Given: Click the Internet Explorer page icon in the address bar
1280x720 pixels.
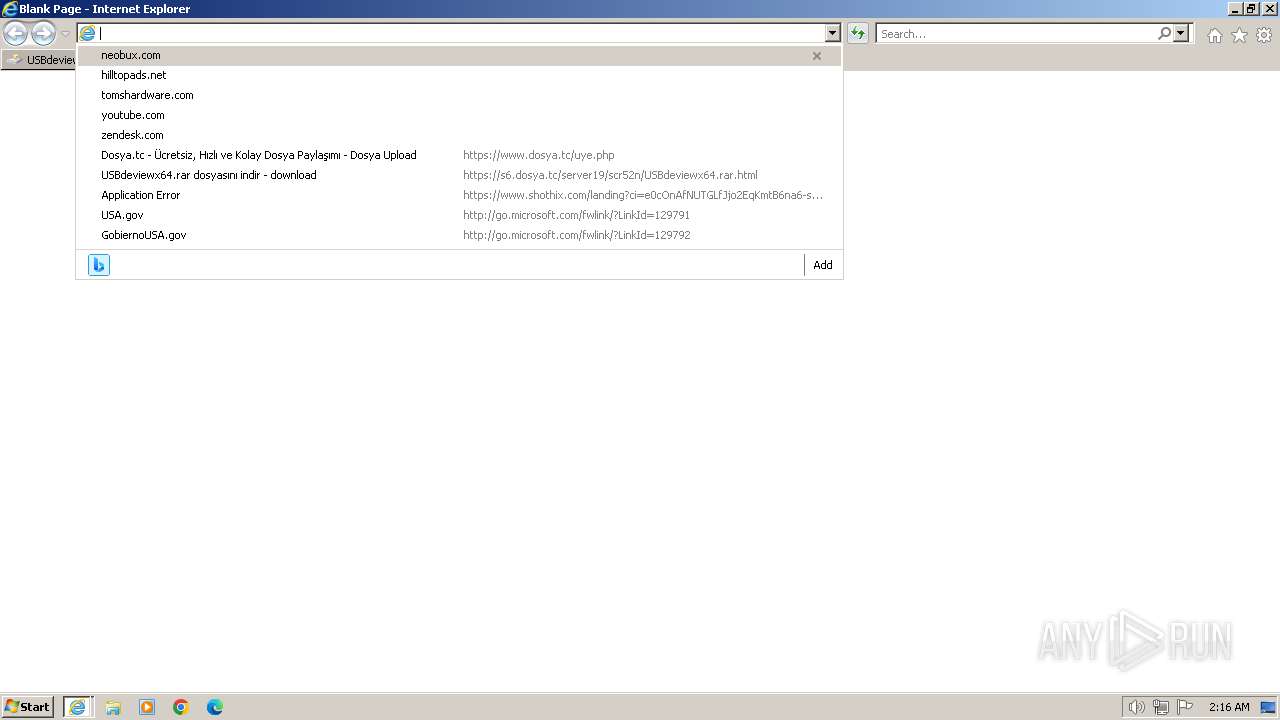Looking at the screenshot, I should coord(88,34).
